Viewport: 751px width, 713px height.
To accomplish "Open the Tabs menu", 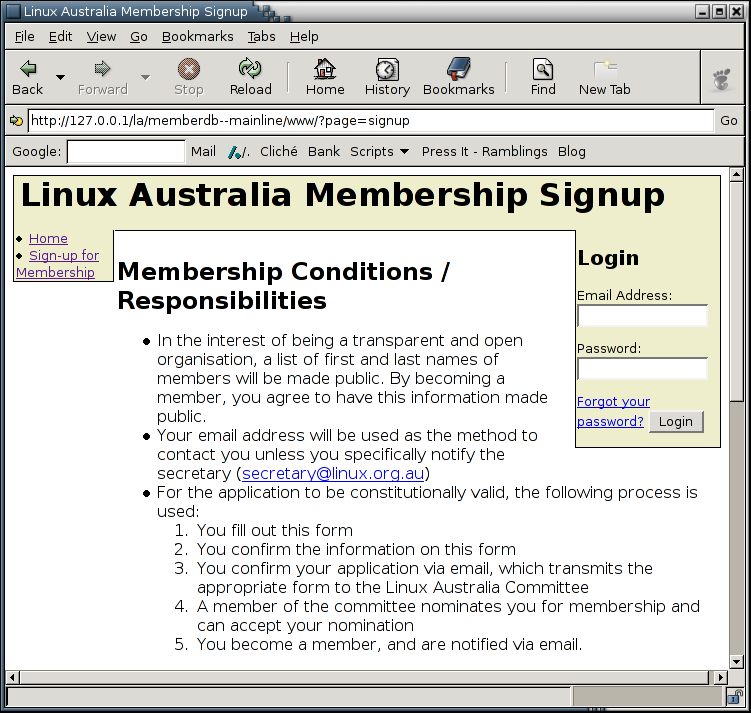I will pos(262,36).
